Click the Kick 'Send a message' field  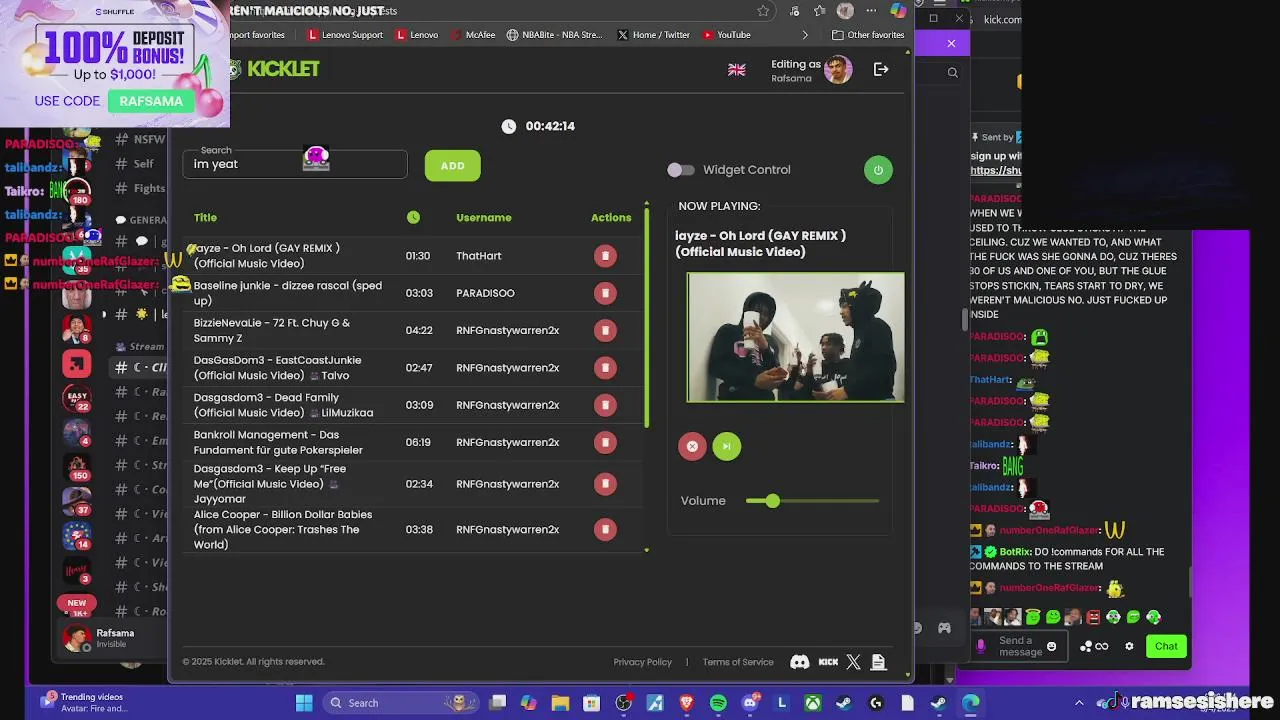(x=1020, y=646)
